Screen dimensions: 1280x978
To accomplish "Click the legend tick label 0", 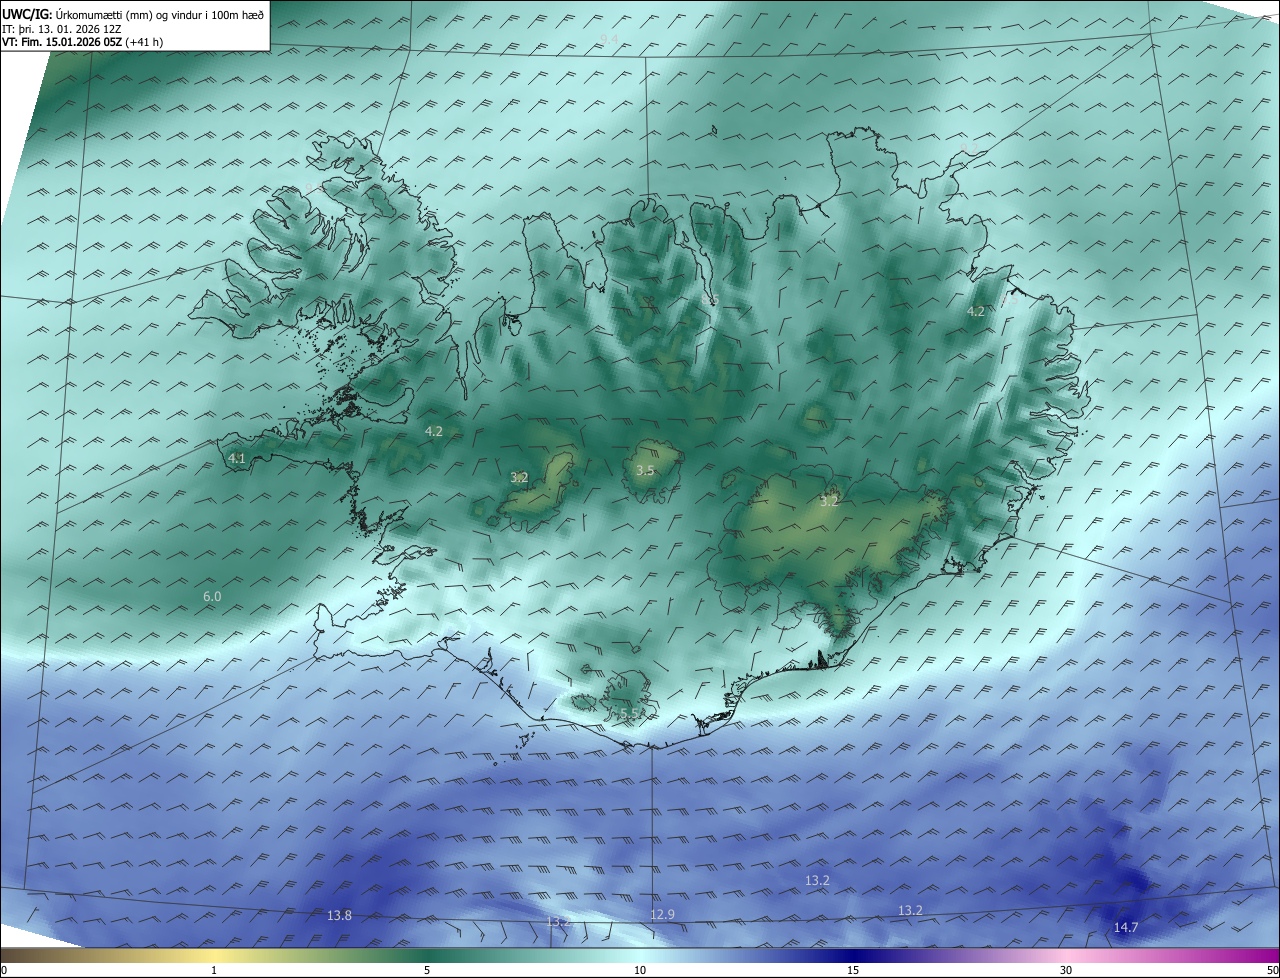I will pos(4,971).
